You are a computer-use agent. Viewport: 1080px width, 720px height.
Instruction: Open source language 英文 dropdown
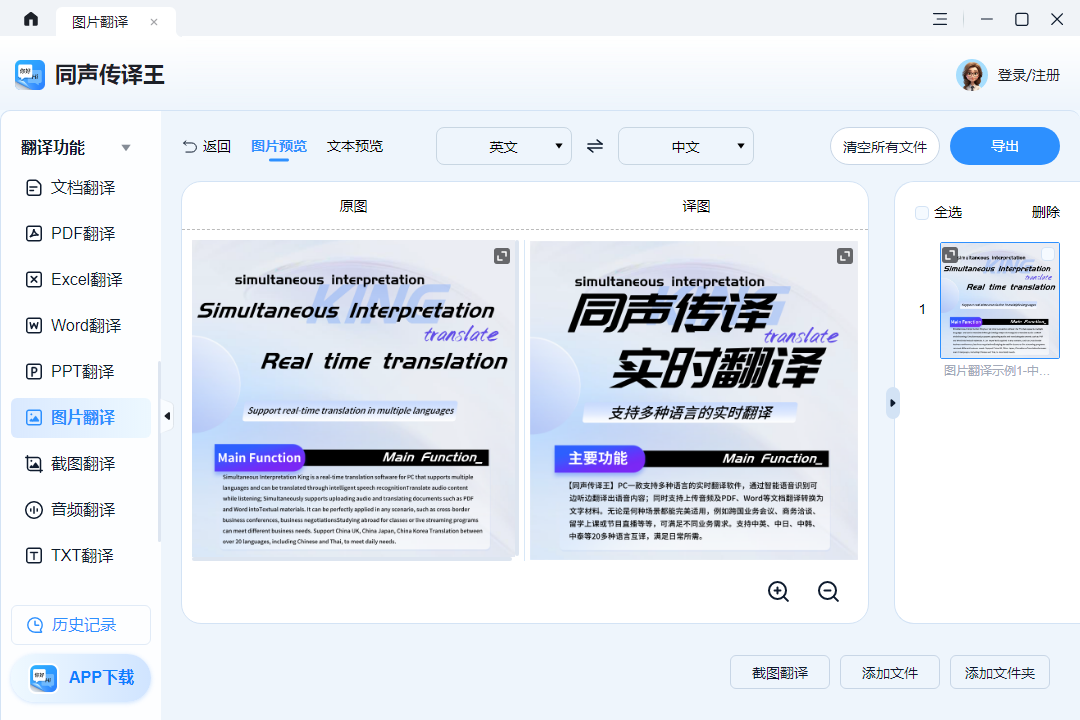pos(504,146)
